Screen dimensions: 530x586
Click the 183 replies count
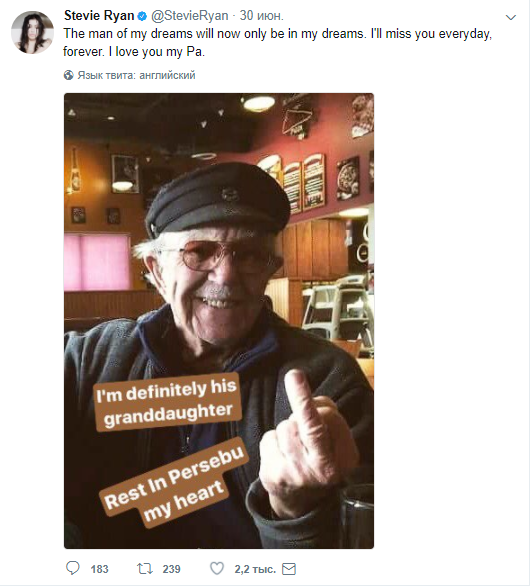(x=99, y=569)
